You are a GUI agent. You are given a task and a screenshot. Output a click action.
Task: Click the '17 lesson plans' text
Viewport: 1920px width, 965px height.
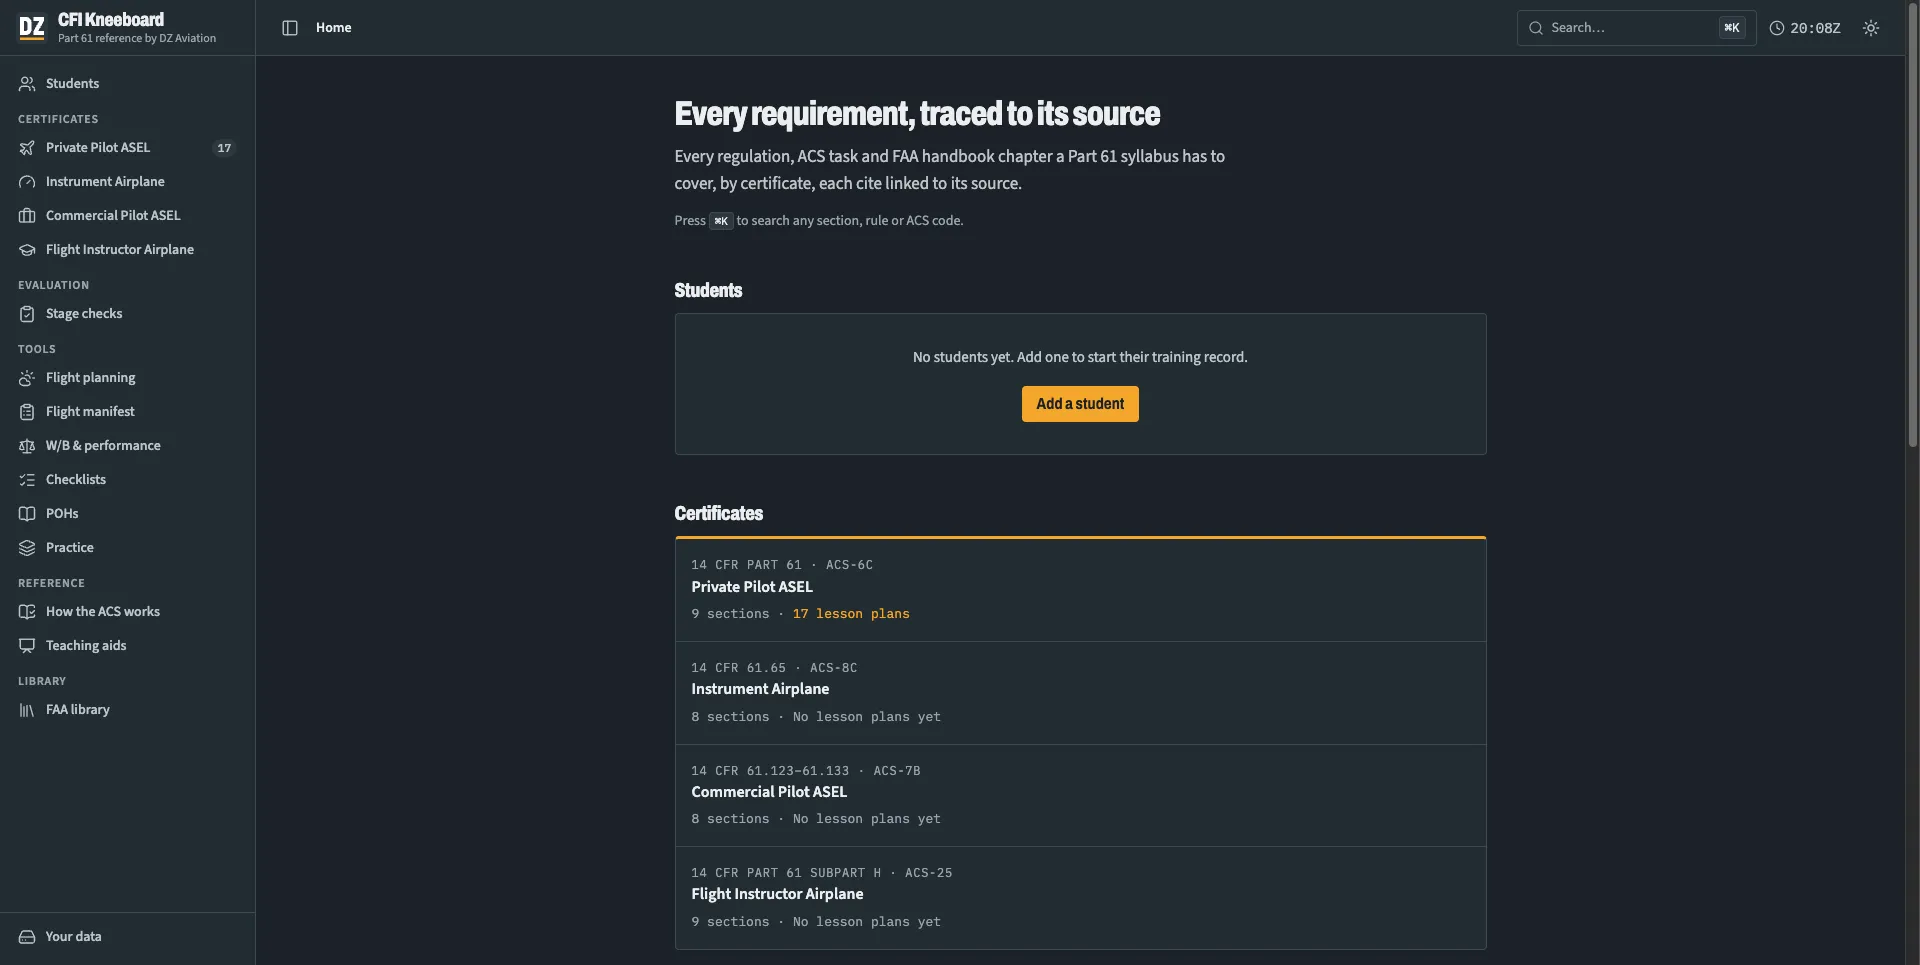[851, 614]
